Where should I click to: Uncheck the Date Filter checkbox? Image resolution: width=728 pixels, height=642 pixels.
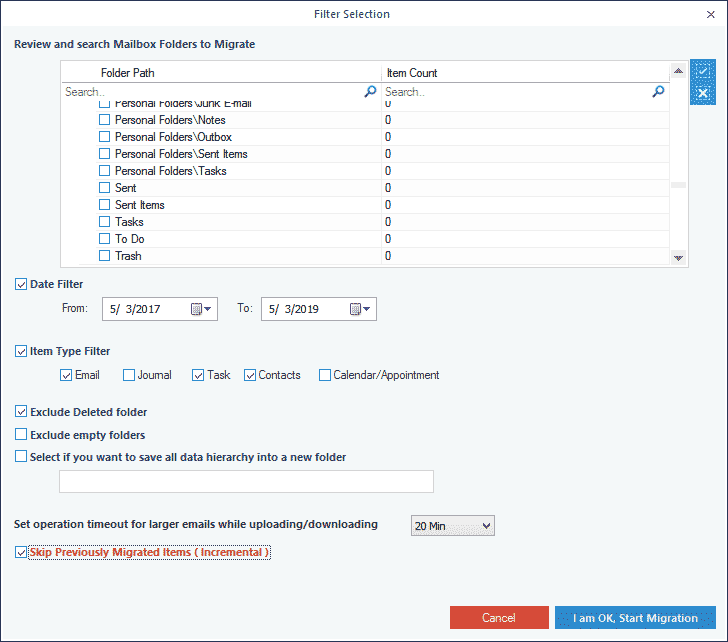[21, 284]
